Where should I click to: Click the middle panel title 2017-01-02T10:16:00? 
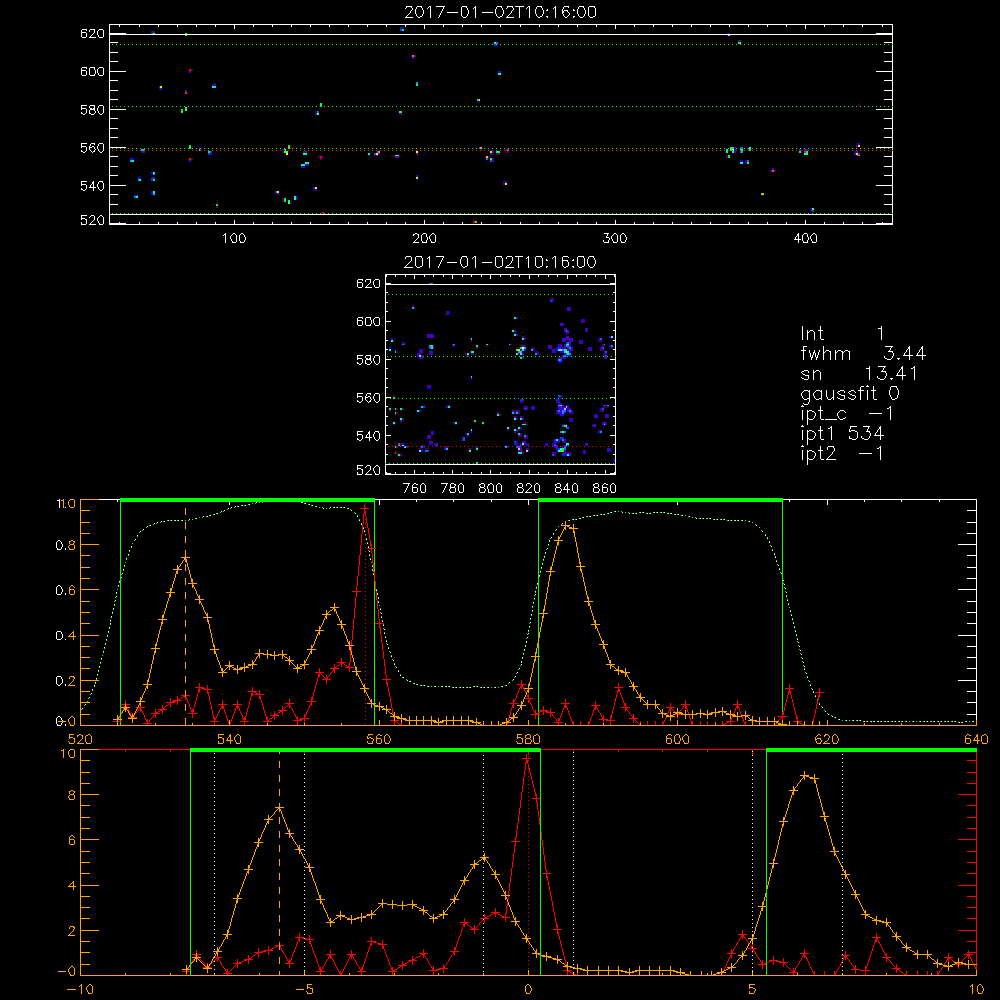500,262
